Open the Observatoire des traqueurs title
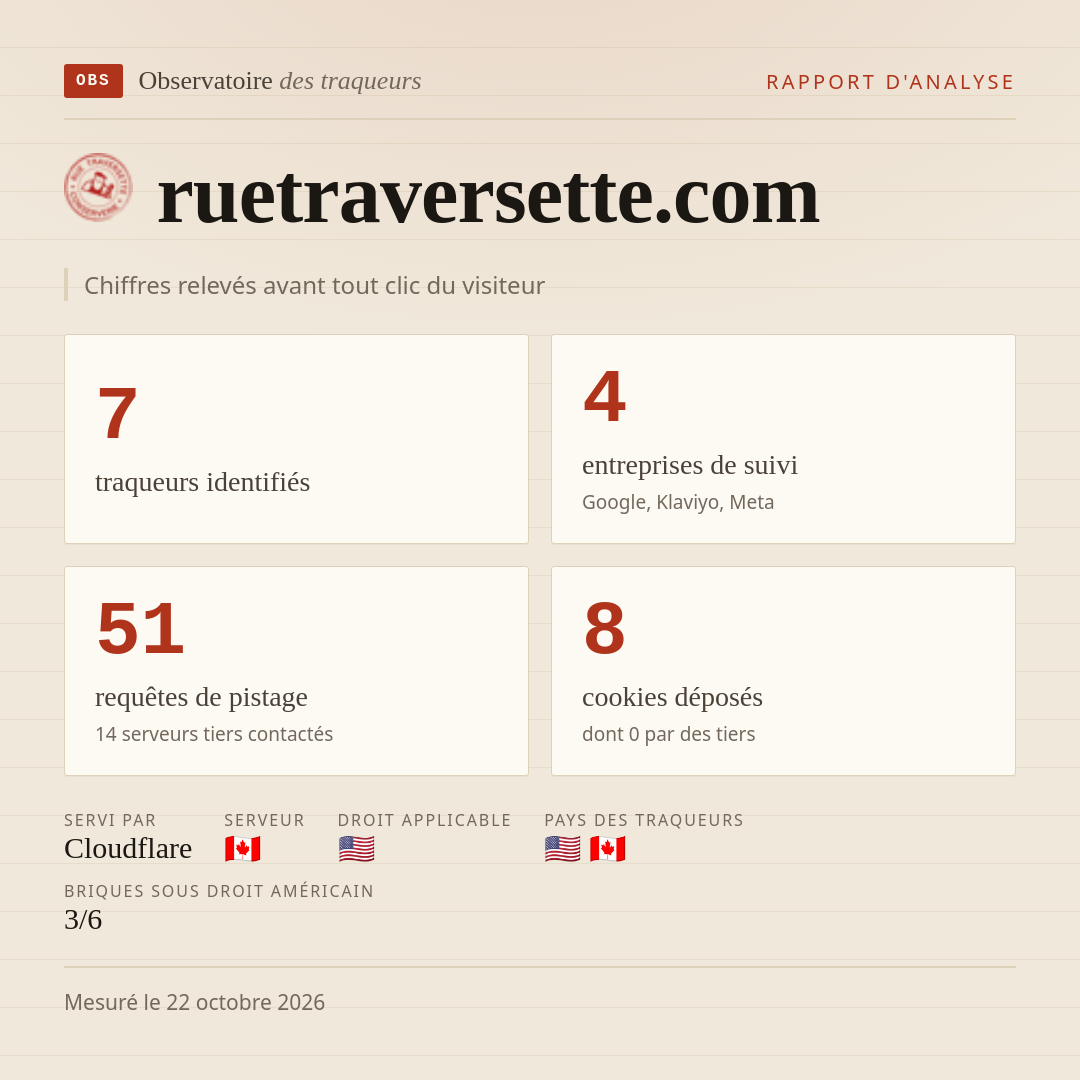1080x1080 pixels. click(280, 81)
